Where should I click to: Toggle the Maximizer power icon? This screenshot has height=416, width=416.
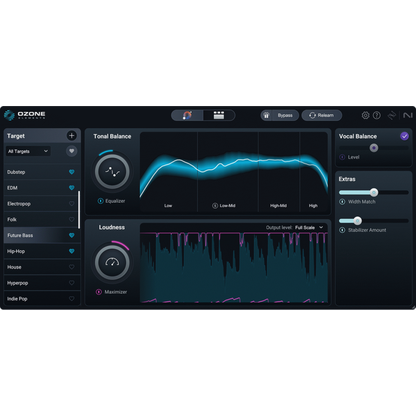pos(99,292)
